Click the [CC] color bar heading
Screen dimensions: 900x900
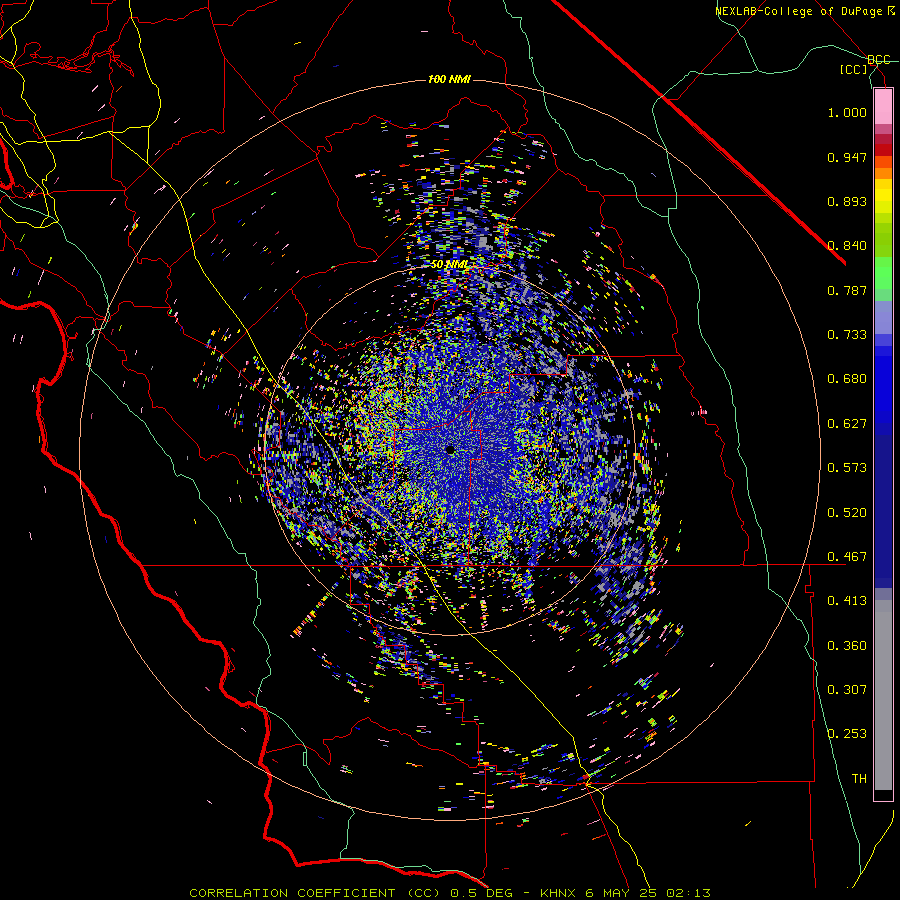[853, 69]
